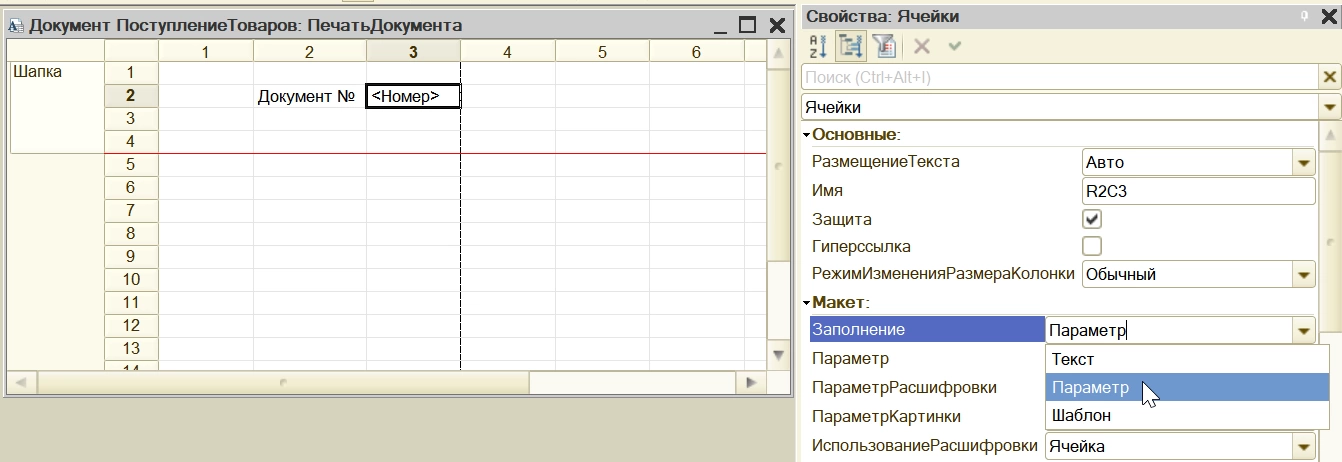The width and height of the screenshot is (1342, 462).
Task: Select column header 2
Action: tap(310, 51)
